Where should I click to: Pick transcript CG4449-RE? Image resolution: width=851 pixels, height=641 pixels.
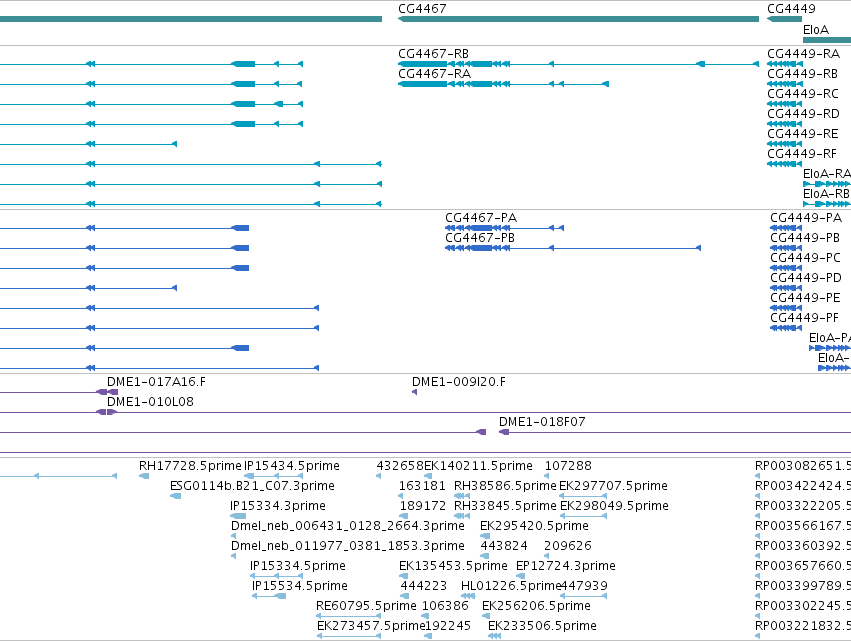coord(784,144)
